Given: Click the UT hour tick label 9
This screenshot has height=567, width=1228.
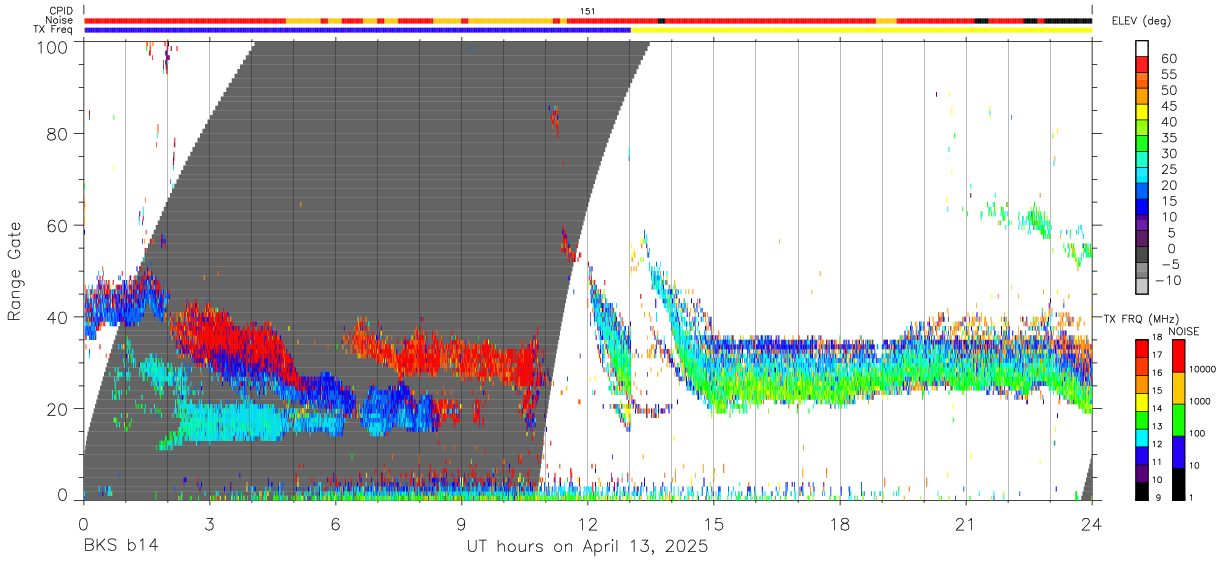Looking at the screenshot, I should coord(461,522).
